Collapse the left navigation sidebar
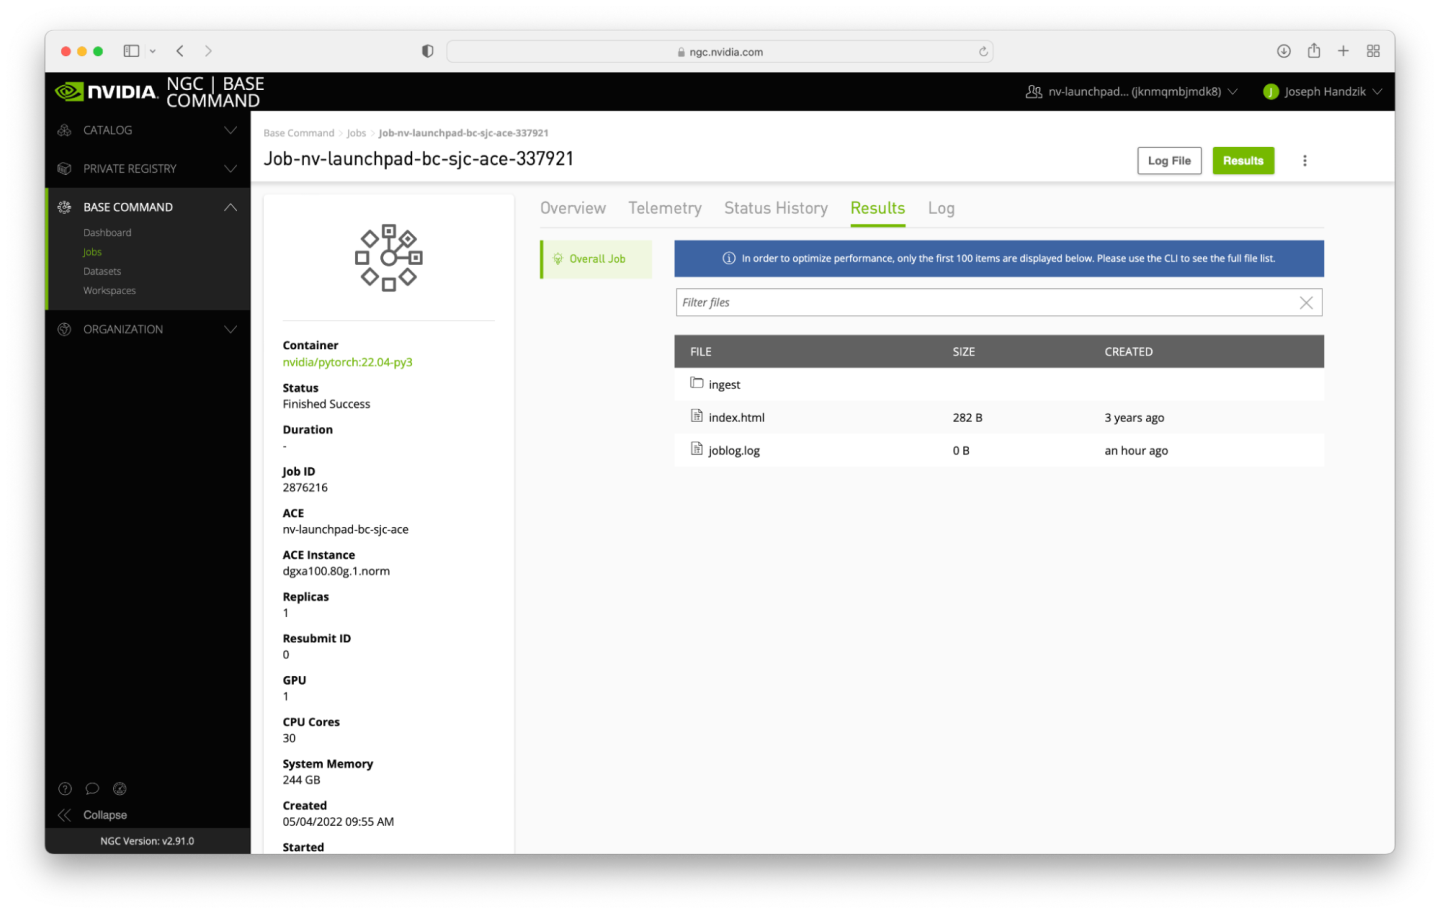Image resolution: width=1440 pixels, height=913 pixels. (93, 815)
